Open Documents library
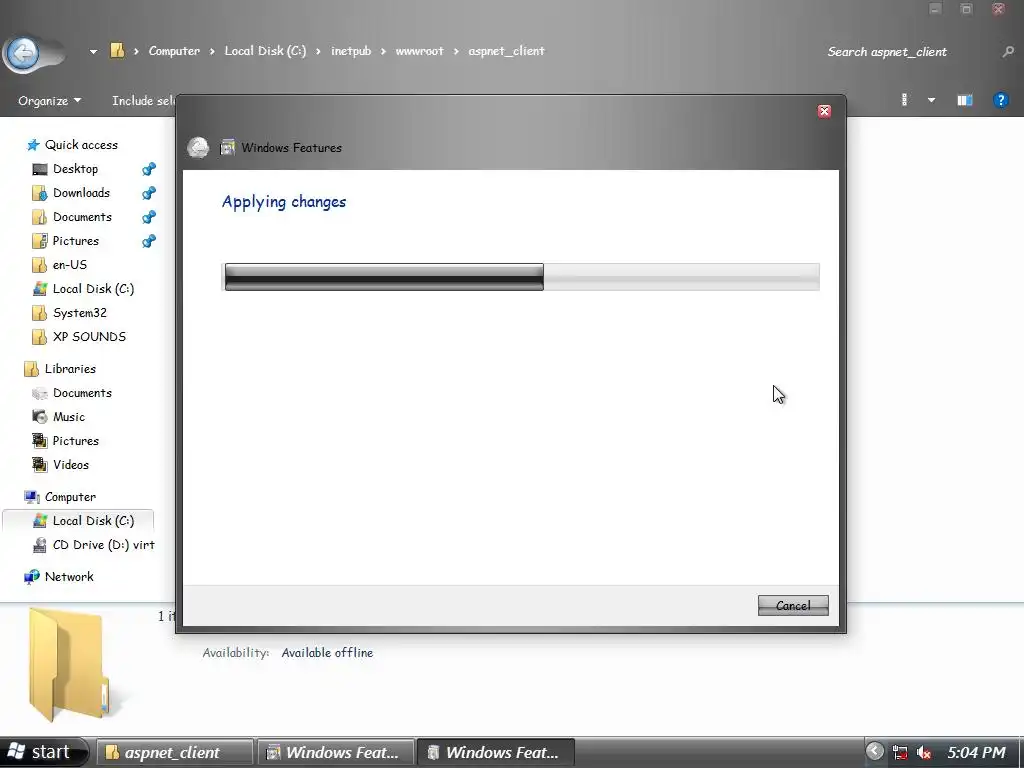This screenshot has height=768, width=1024. pyautogui.click(x=82, y=393)
